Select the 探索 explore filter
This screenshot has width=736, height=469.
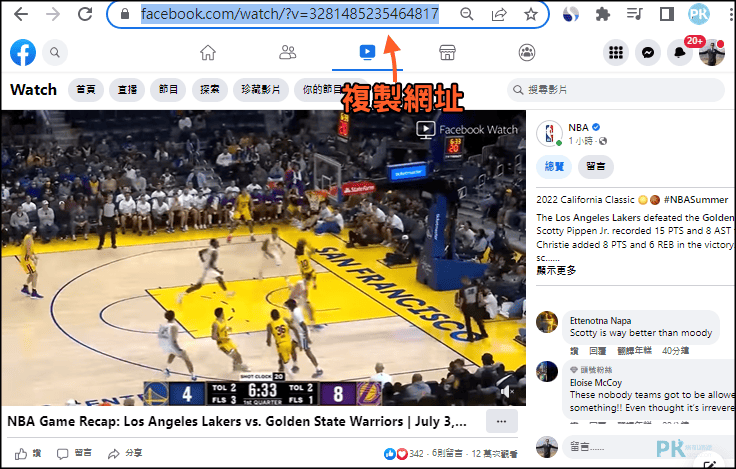tap(209, 89)
